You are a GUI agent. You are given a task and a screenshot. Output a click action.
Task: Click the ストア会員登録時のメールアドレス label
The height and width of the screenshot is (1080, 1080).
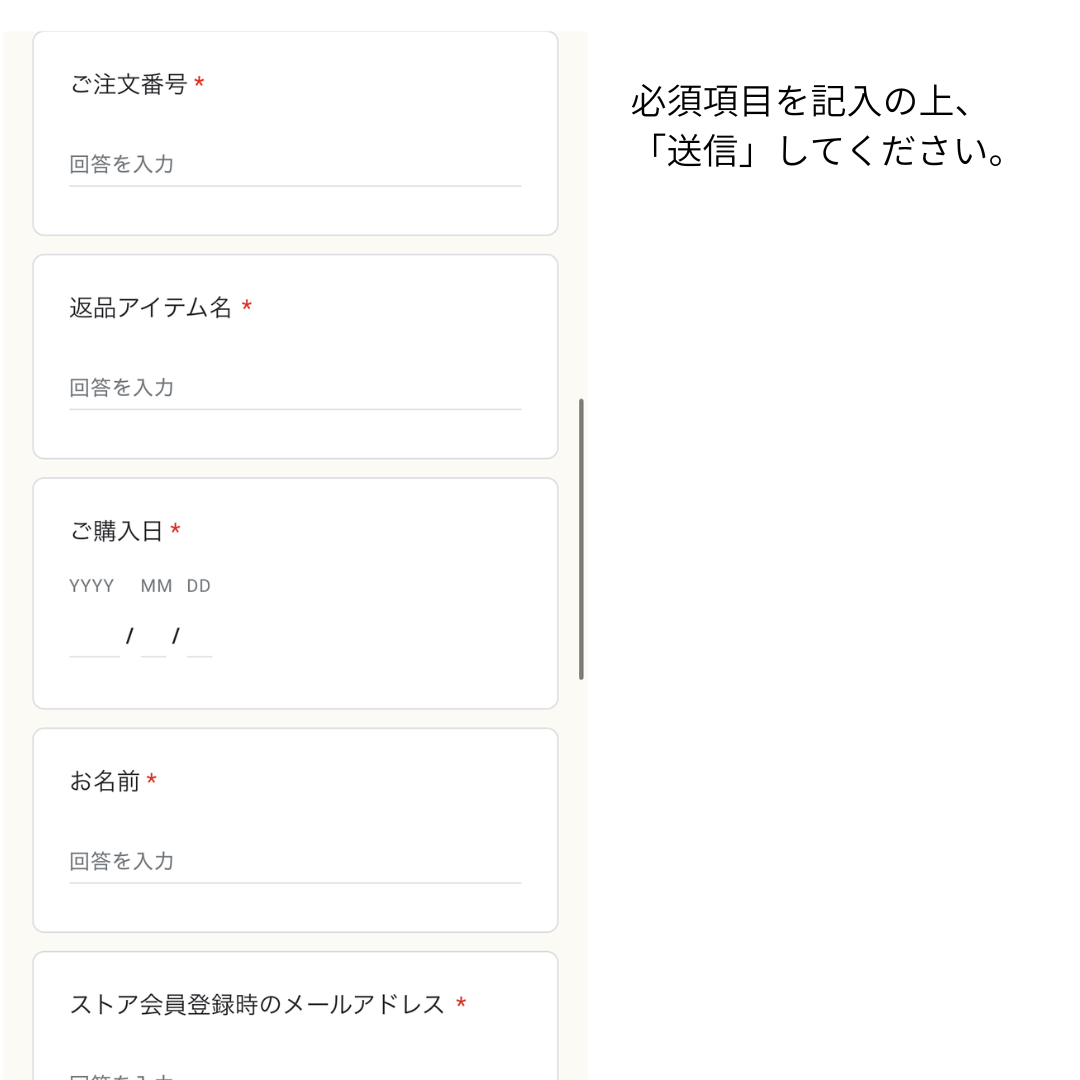(257, 1005)
